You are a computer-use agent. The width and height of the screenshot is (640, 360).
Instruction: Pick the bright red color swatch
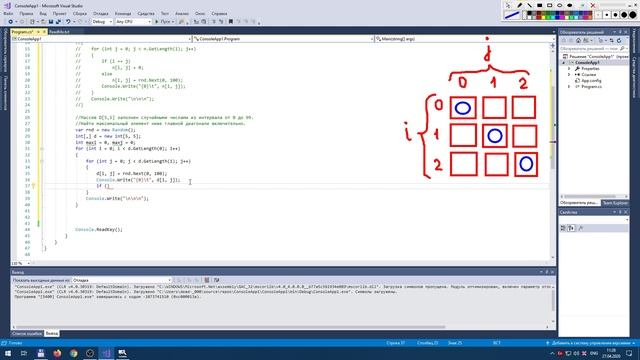tap(538, 17)
